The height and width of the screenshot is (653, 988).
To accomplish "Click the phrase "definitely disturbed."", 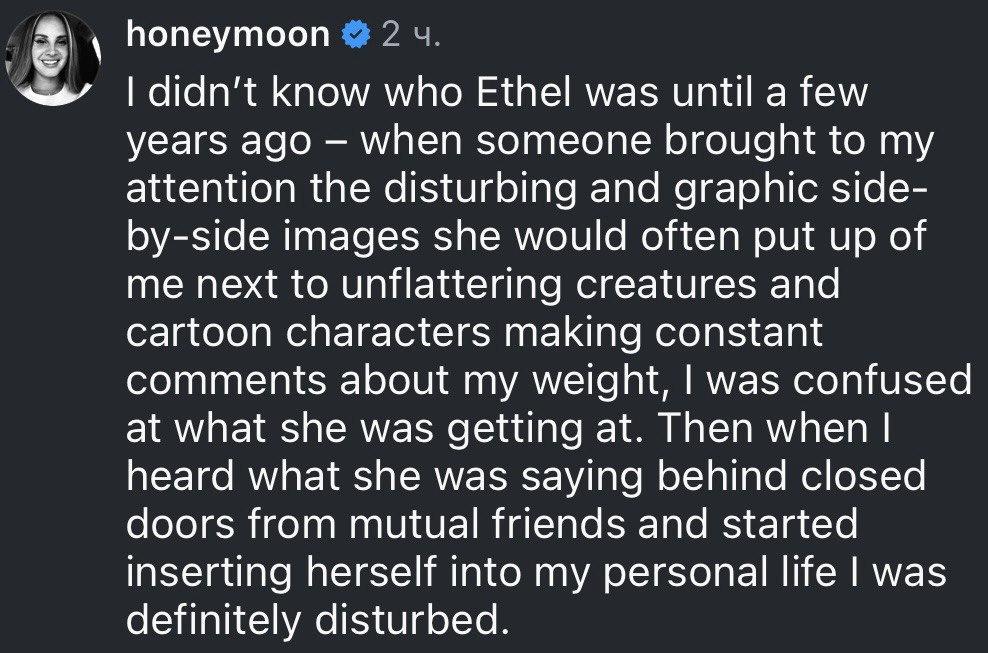I will point(316,620).
